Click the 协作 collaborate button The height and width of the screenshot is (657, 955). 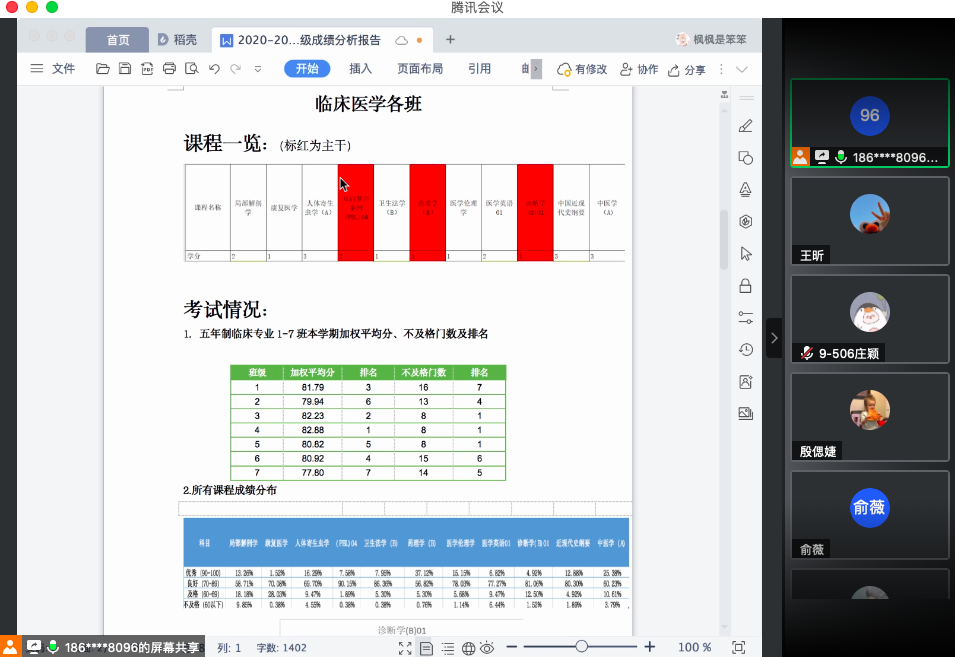pyautogui.click(x=640, y=70)
